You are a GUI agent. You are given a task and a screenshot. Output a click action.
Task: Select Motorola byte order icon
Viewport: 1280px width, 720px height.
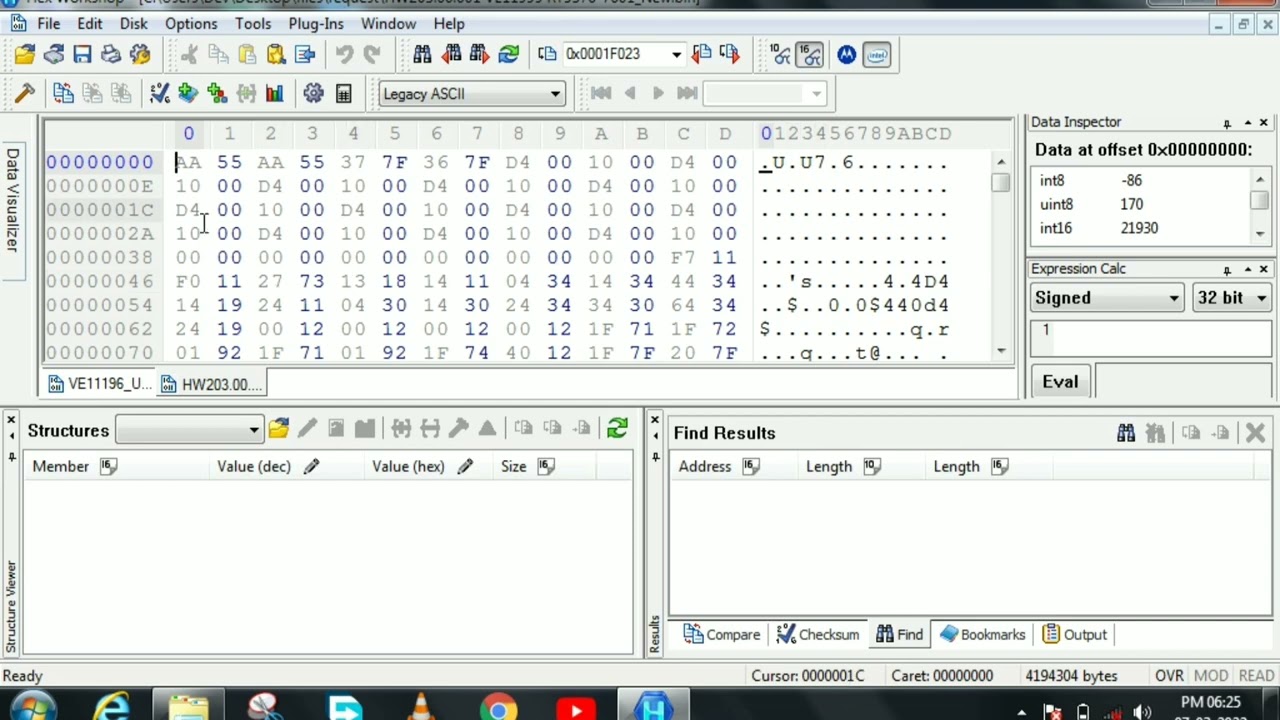point(847,55)
